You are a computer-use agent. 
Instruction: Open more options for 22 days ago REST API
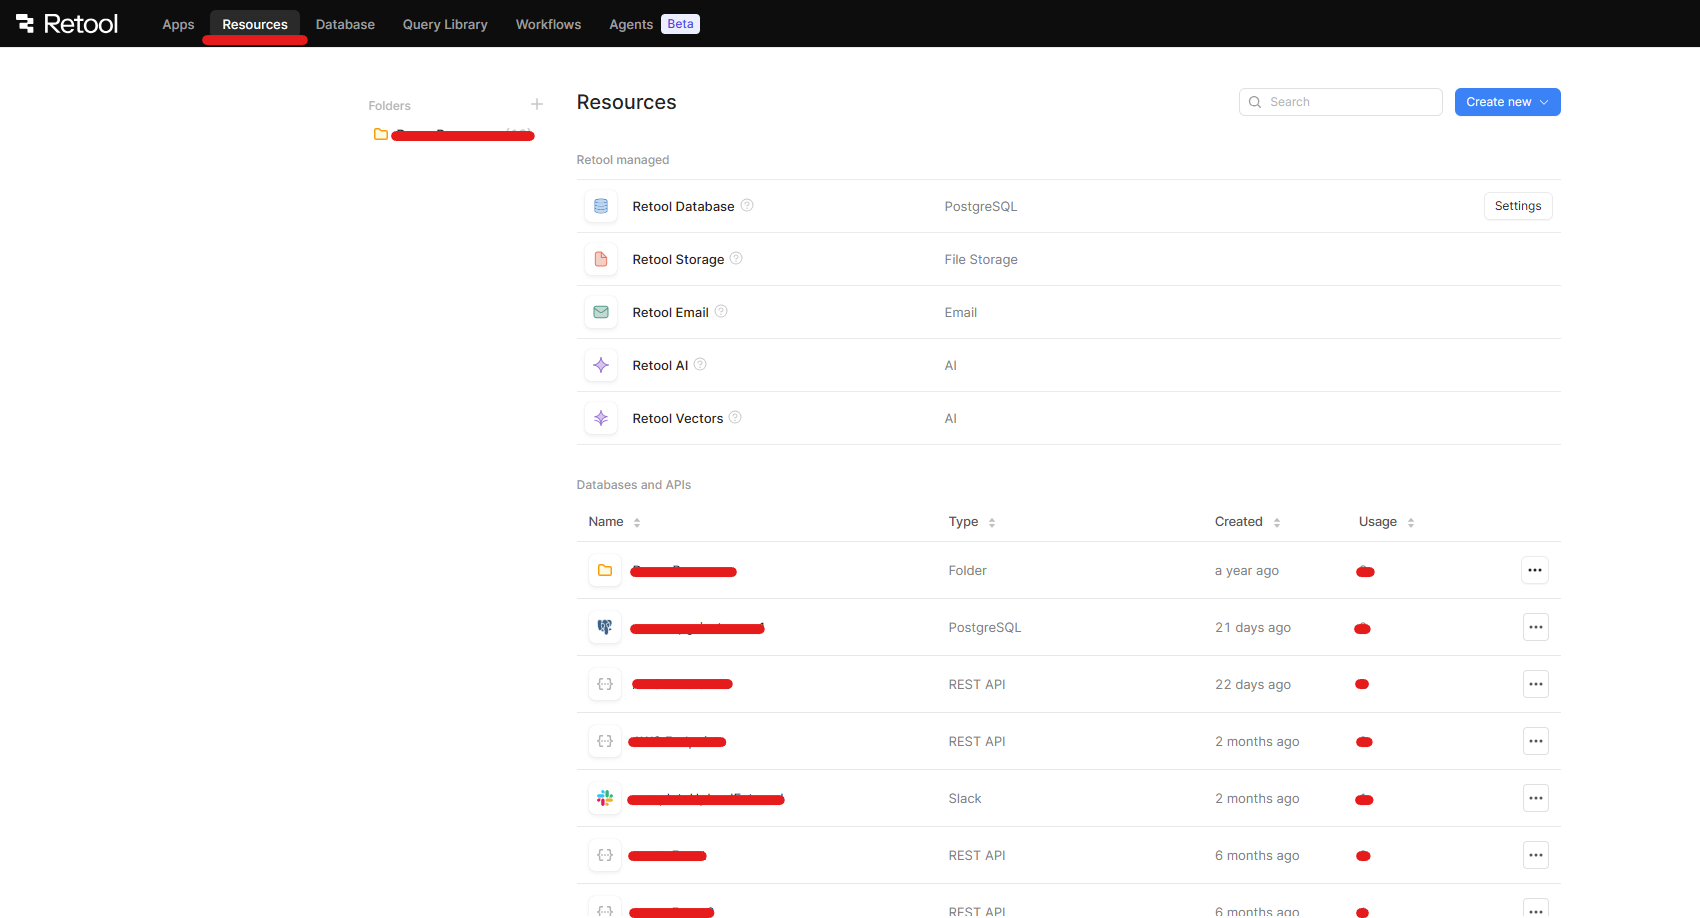(1535, 684)
